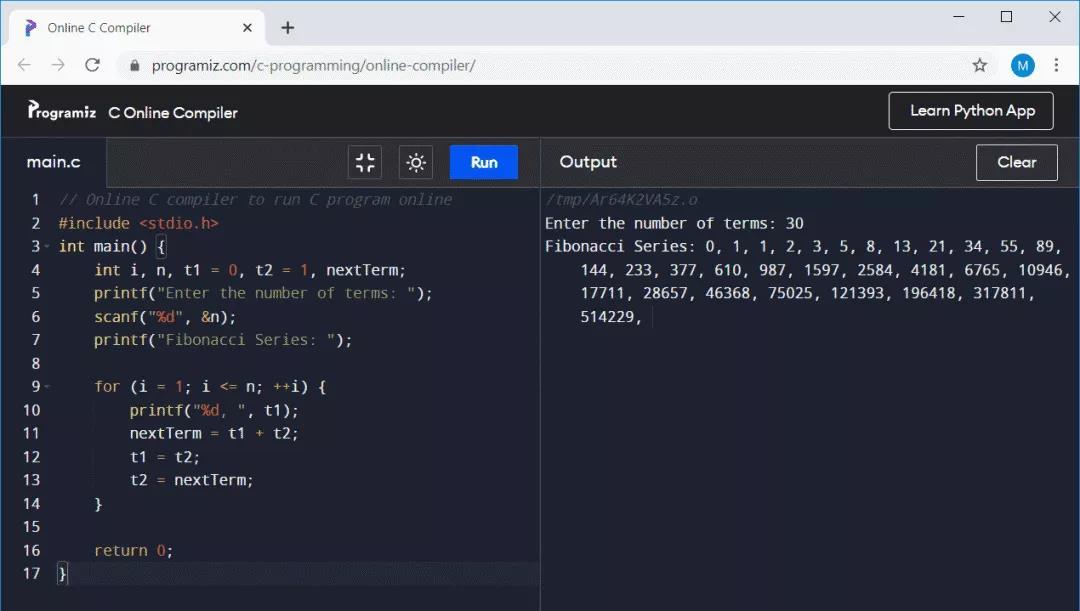Open Chrome's three-dot menu
Screen dimensions: 1080x611
(x=1057, y=65)
